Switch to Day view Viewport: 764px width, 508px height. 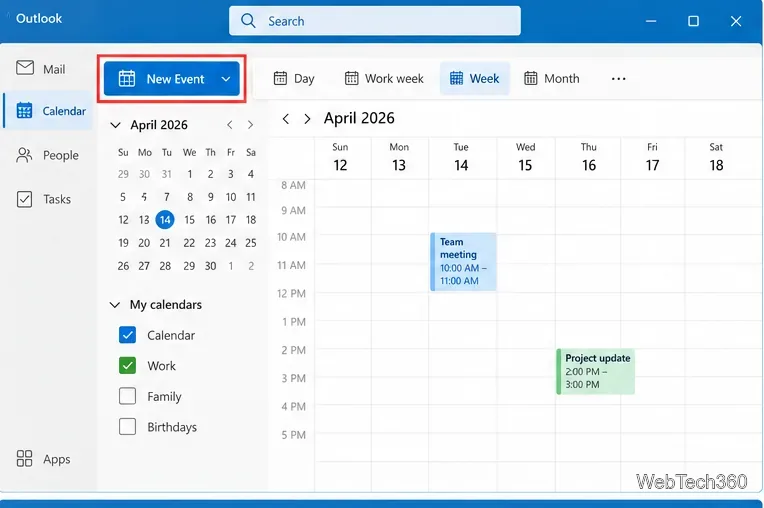tap(294, 78)
